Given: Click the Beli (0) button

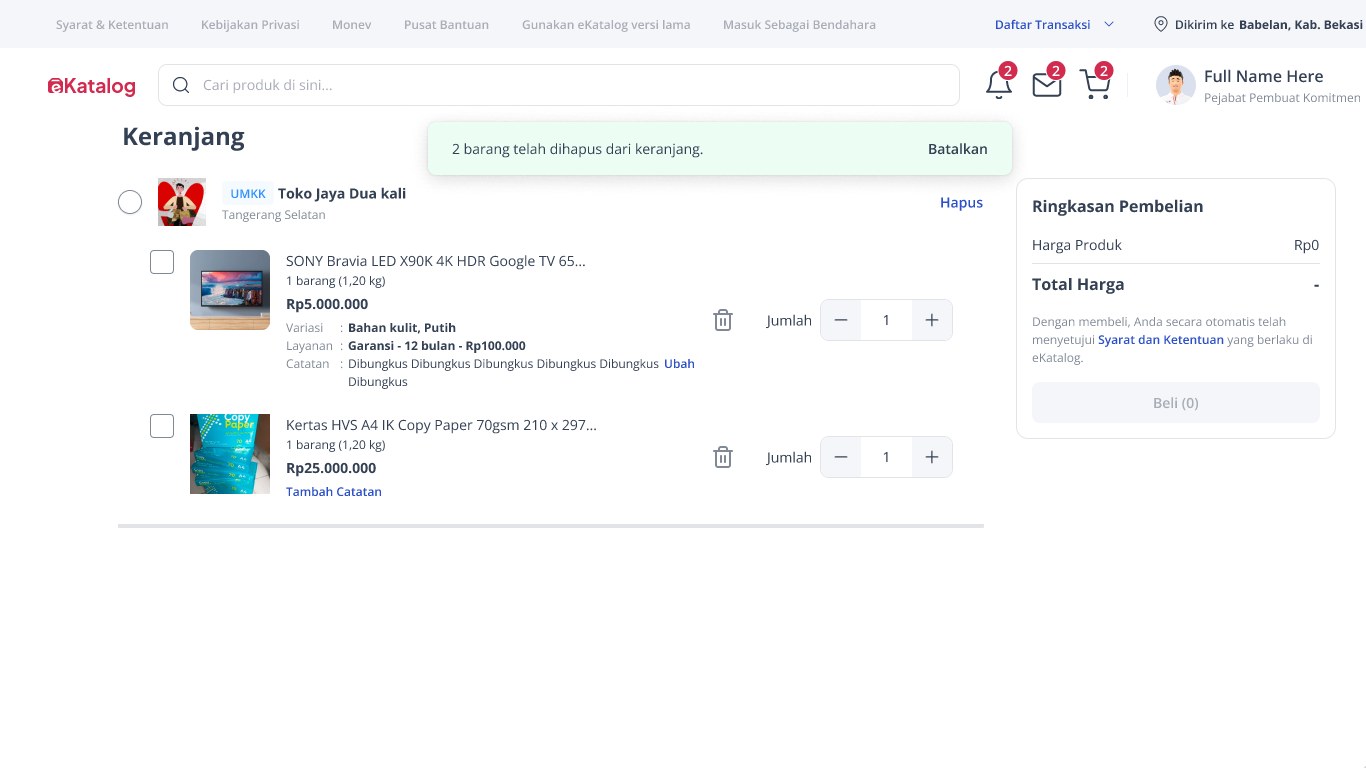Looking at the screenshot, I should pos(1176,402).
